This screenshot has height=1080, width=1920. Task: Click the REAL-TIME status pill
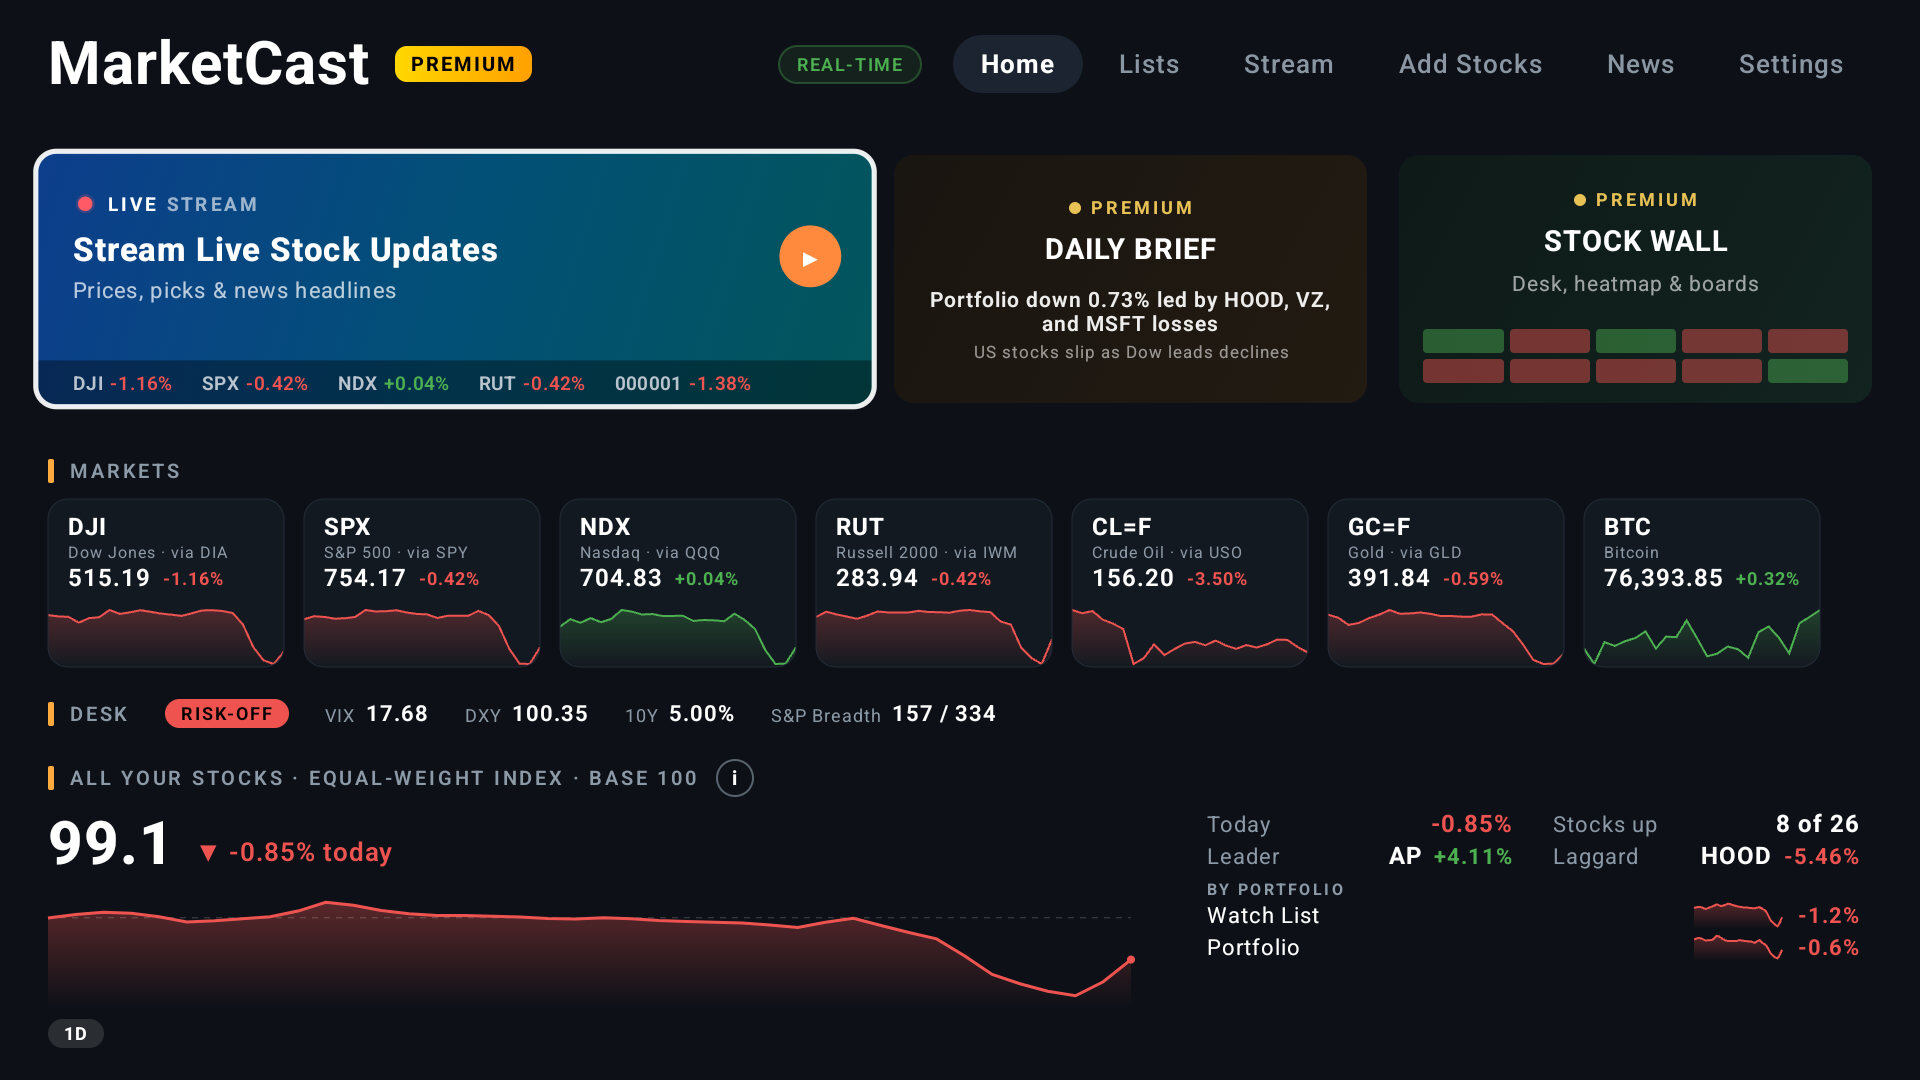849,65
